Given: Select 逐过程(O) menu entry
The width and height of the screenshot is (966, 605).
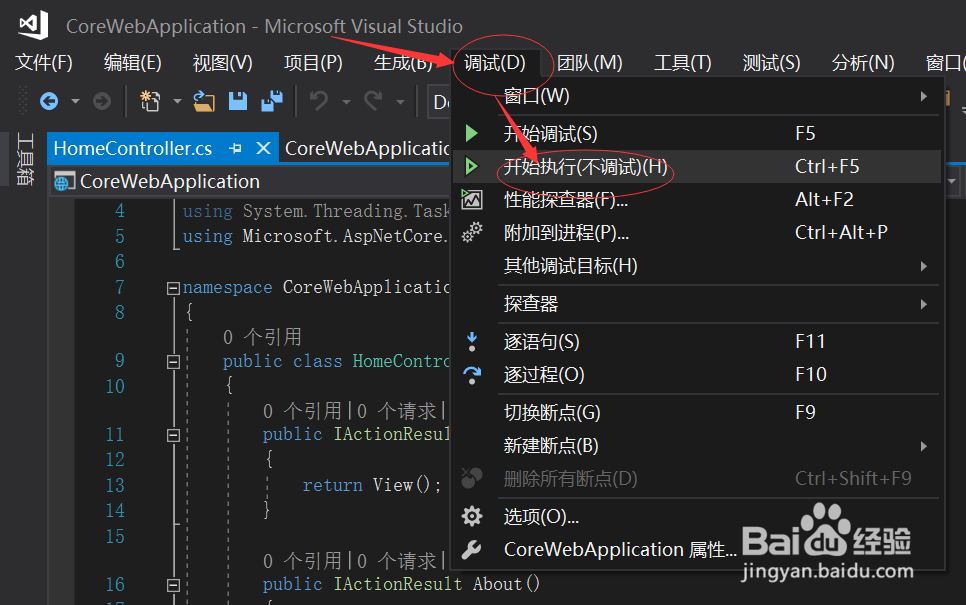Looking at the screenshot, I should pos(697,375).
